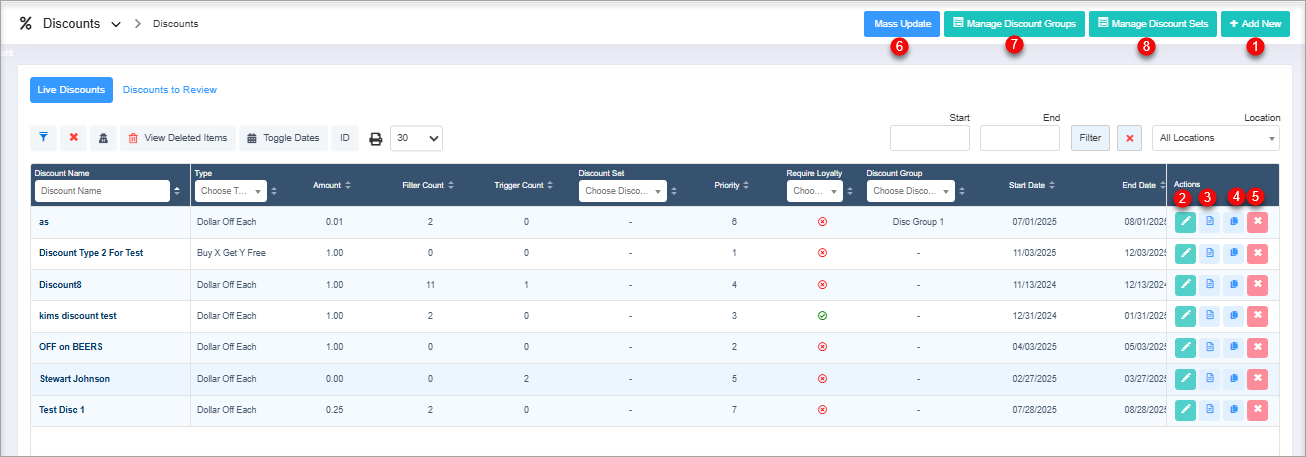Duplicate the 'Test Disc 1' discount
The width and height of the screenshot is (1306, 457).
[1233, 409]
